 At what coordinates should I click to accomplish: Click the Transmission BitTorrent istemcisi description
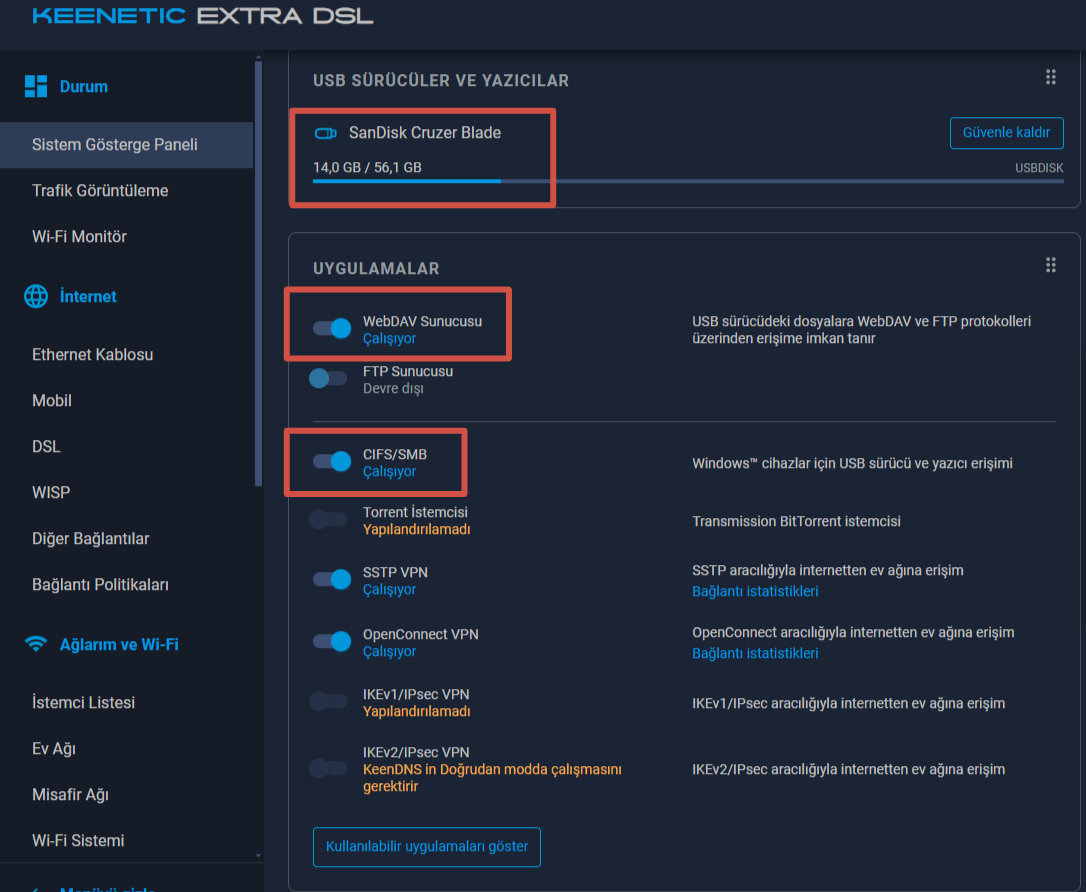click(x=796, y=521)
